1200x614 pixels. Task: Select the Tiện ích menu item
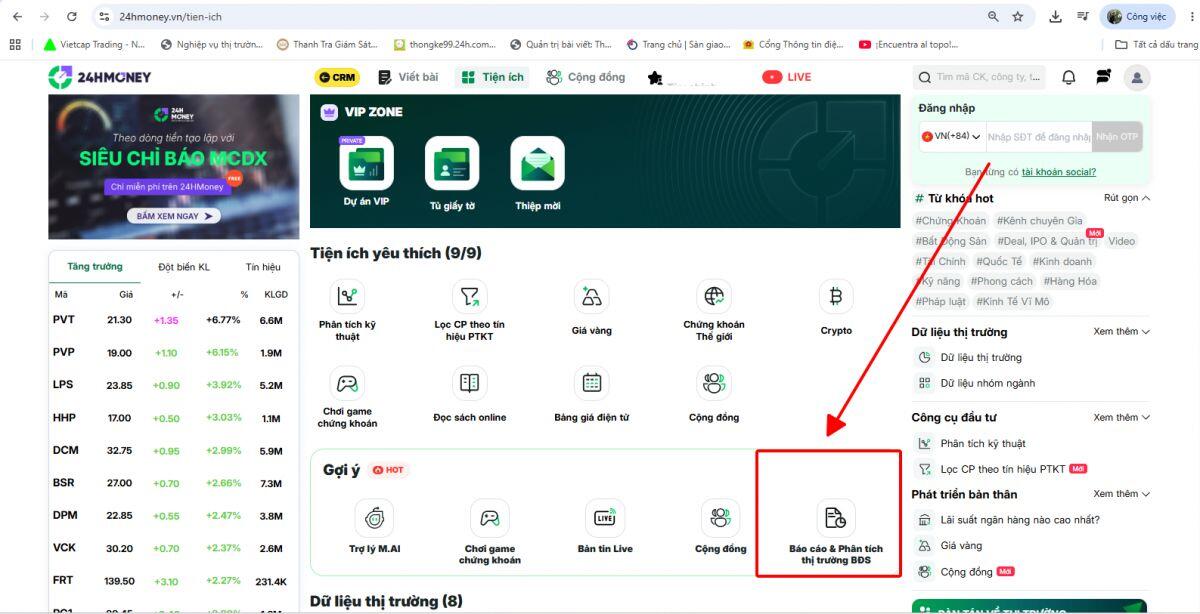(x=493, y=77)
